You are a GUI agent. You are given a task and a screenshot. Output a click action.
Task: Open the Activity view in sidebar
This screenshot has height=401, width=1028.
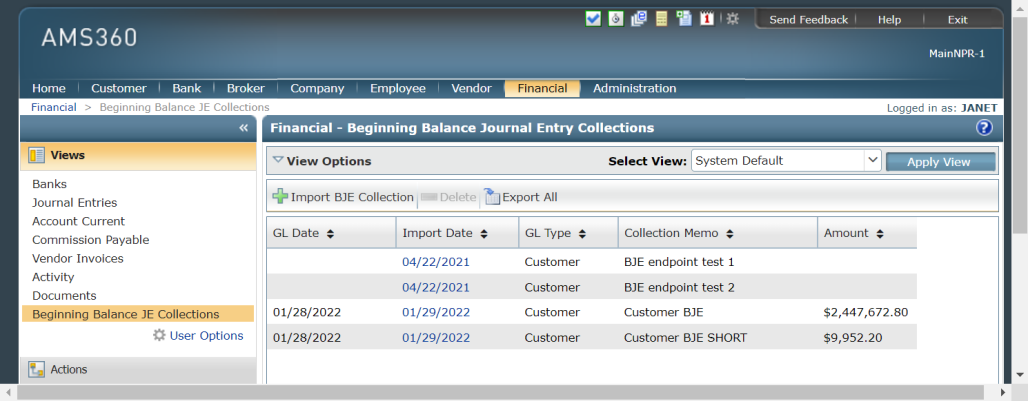[x=53, y=277]
